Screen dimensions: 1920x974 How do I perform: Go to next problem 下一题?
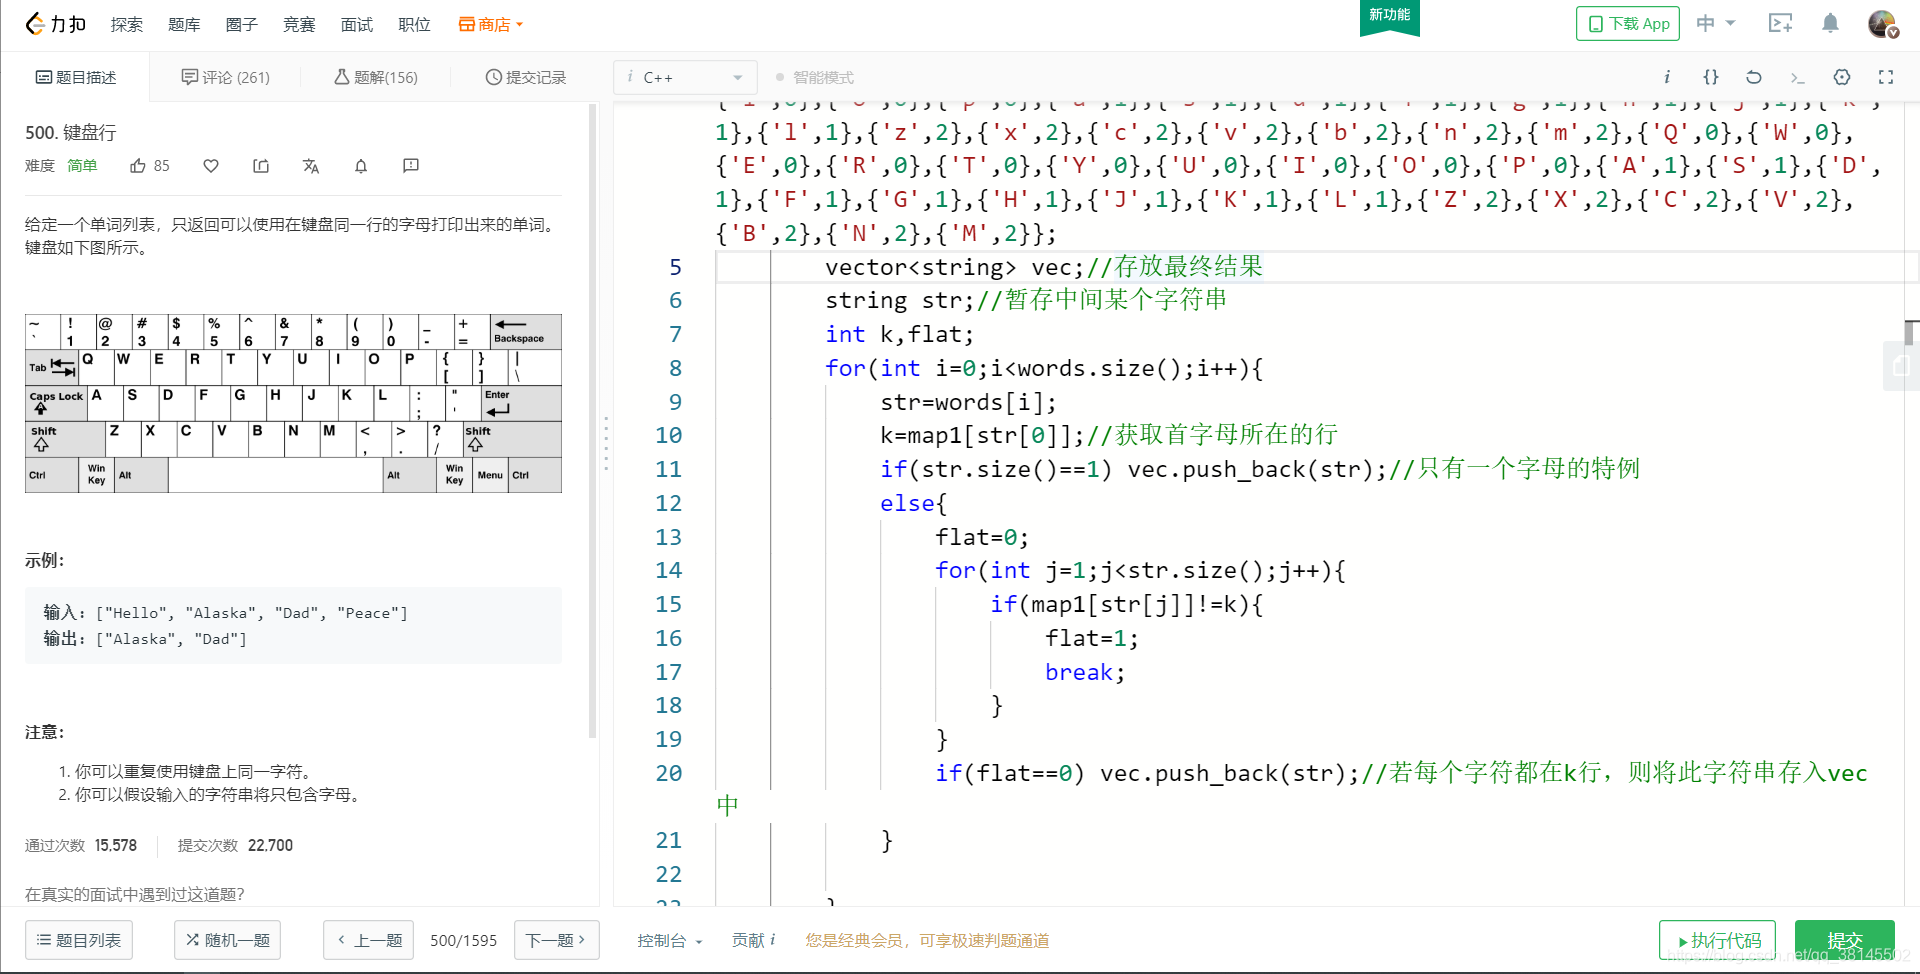coord(556,940)
